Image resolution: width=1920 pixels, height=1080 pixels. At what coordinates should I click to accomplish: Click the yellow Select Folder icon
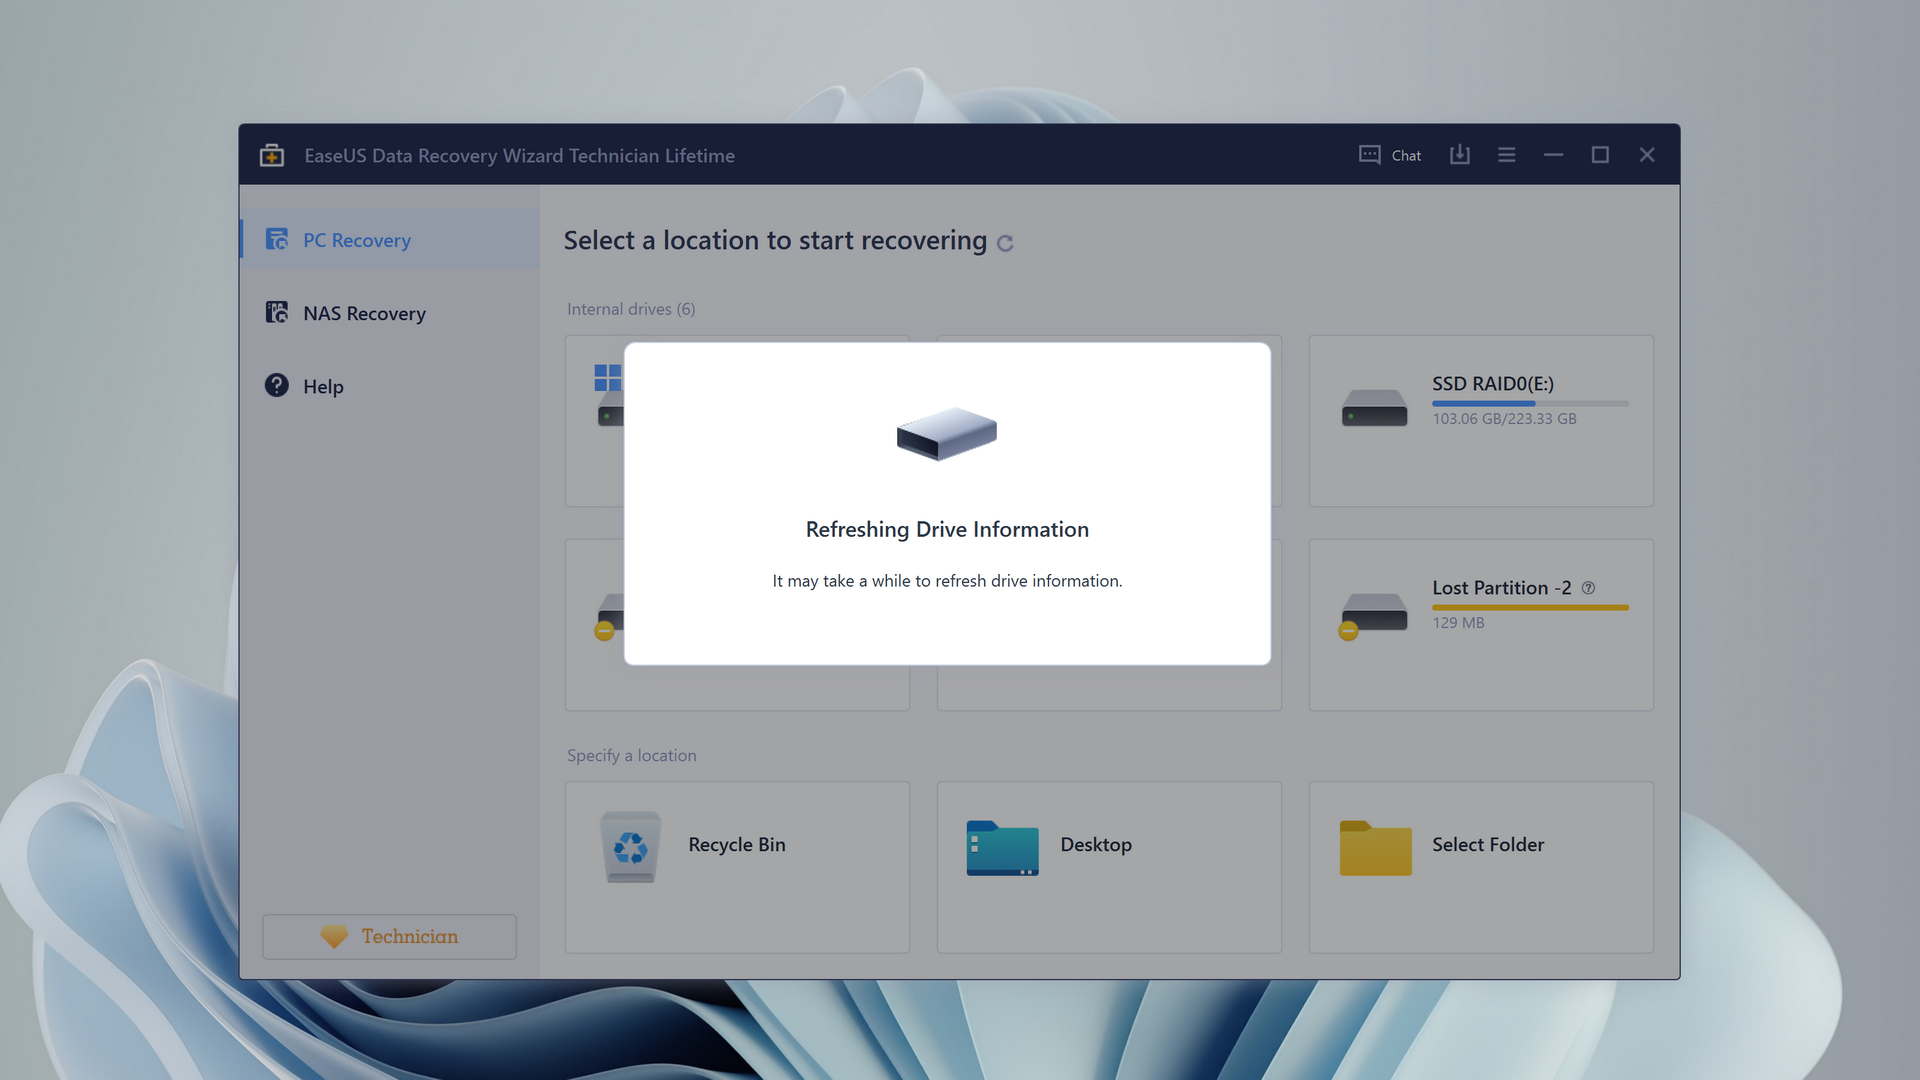pos(1375,848)
